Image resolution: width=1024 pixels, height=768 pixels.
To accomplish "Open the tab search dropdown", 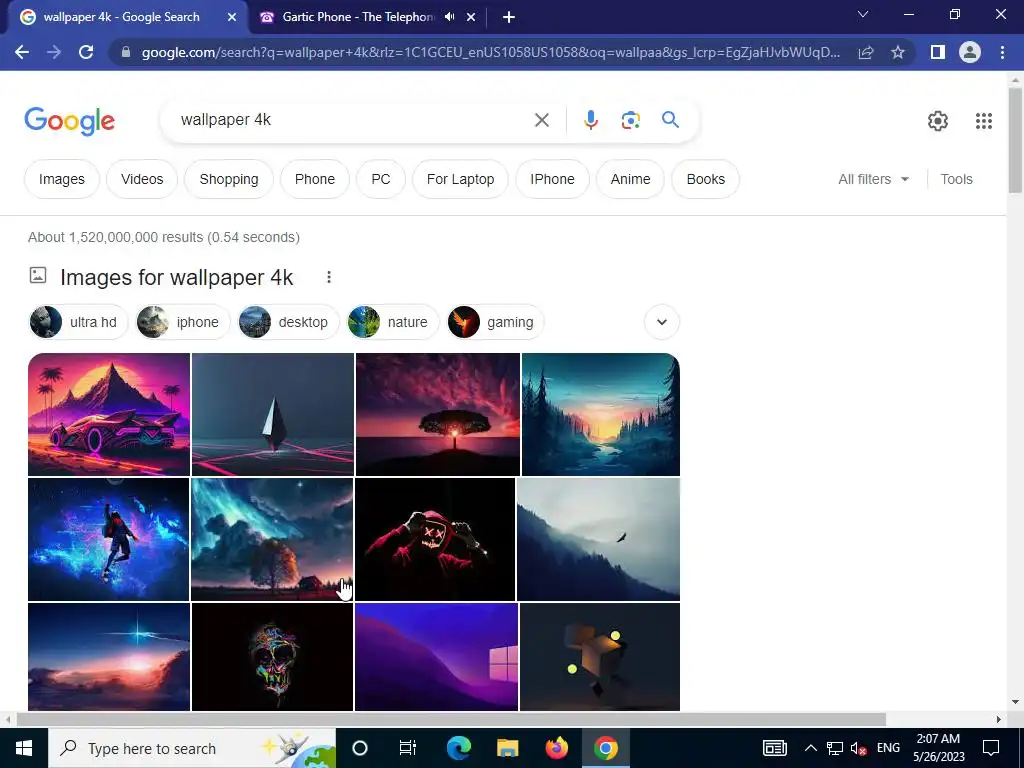I will (x=863, y=14).
